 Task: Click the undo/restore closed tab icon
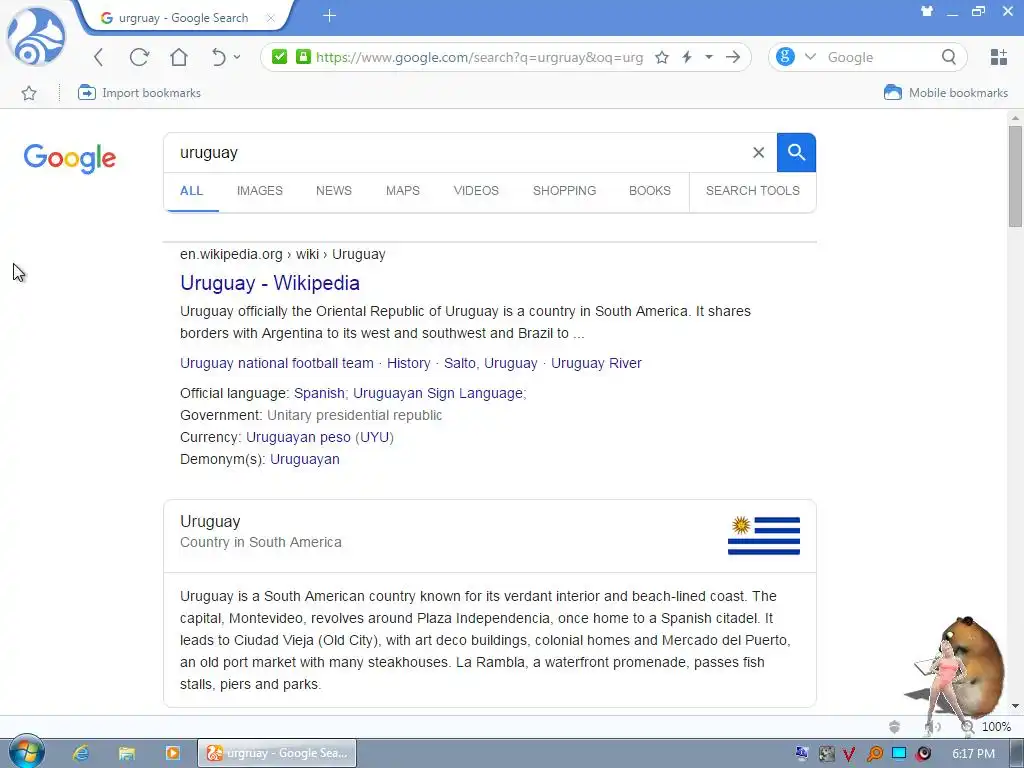point(219,57)
